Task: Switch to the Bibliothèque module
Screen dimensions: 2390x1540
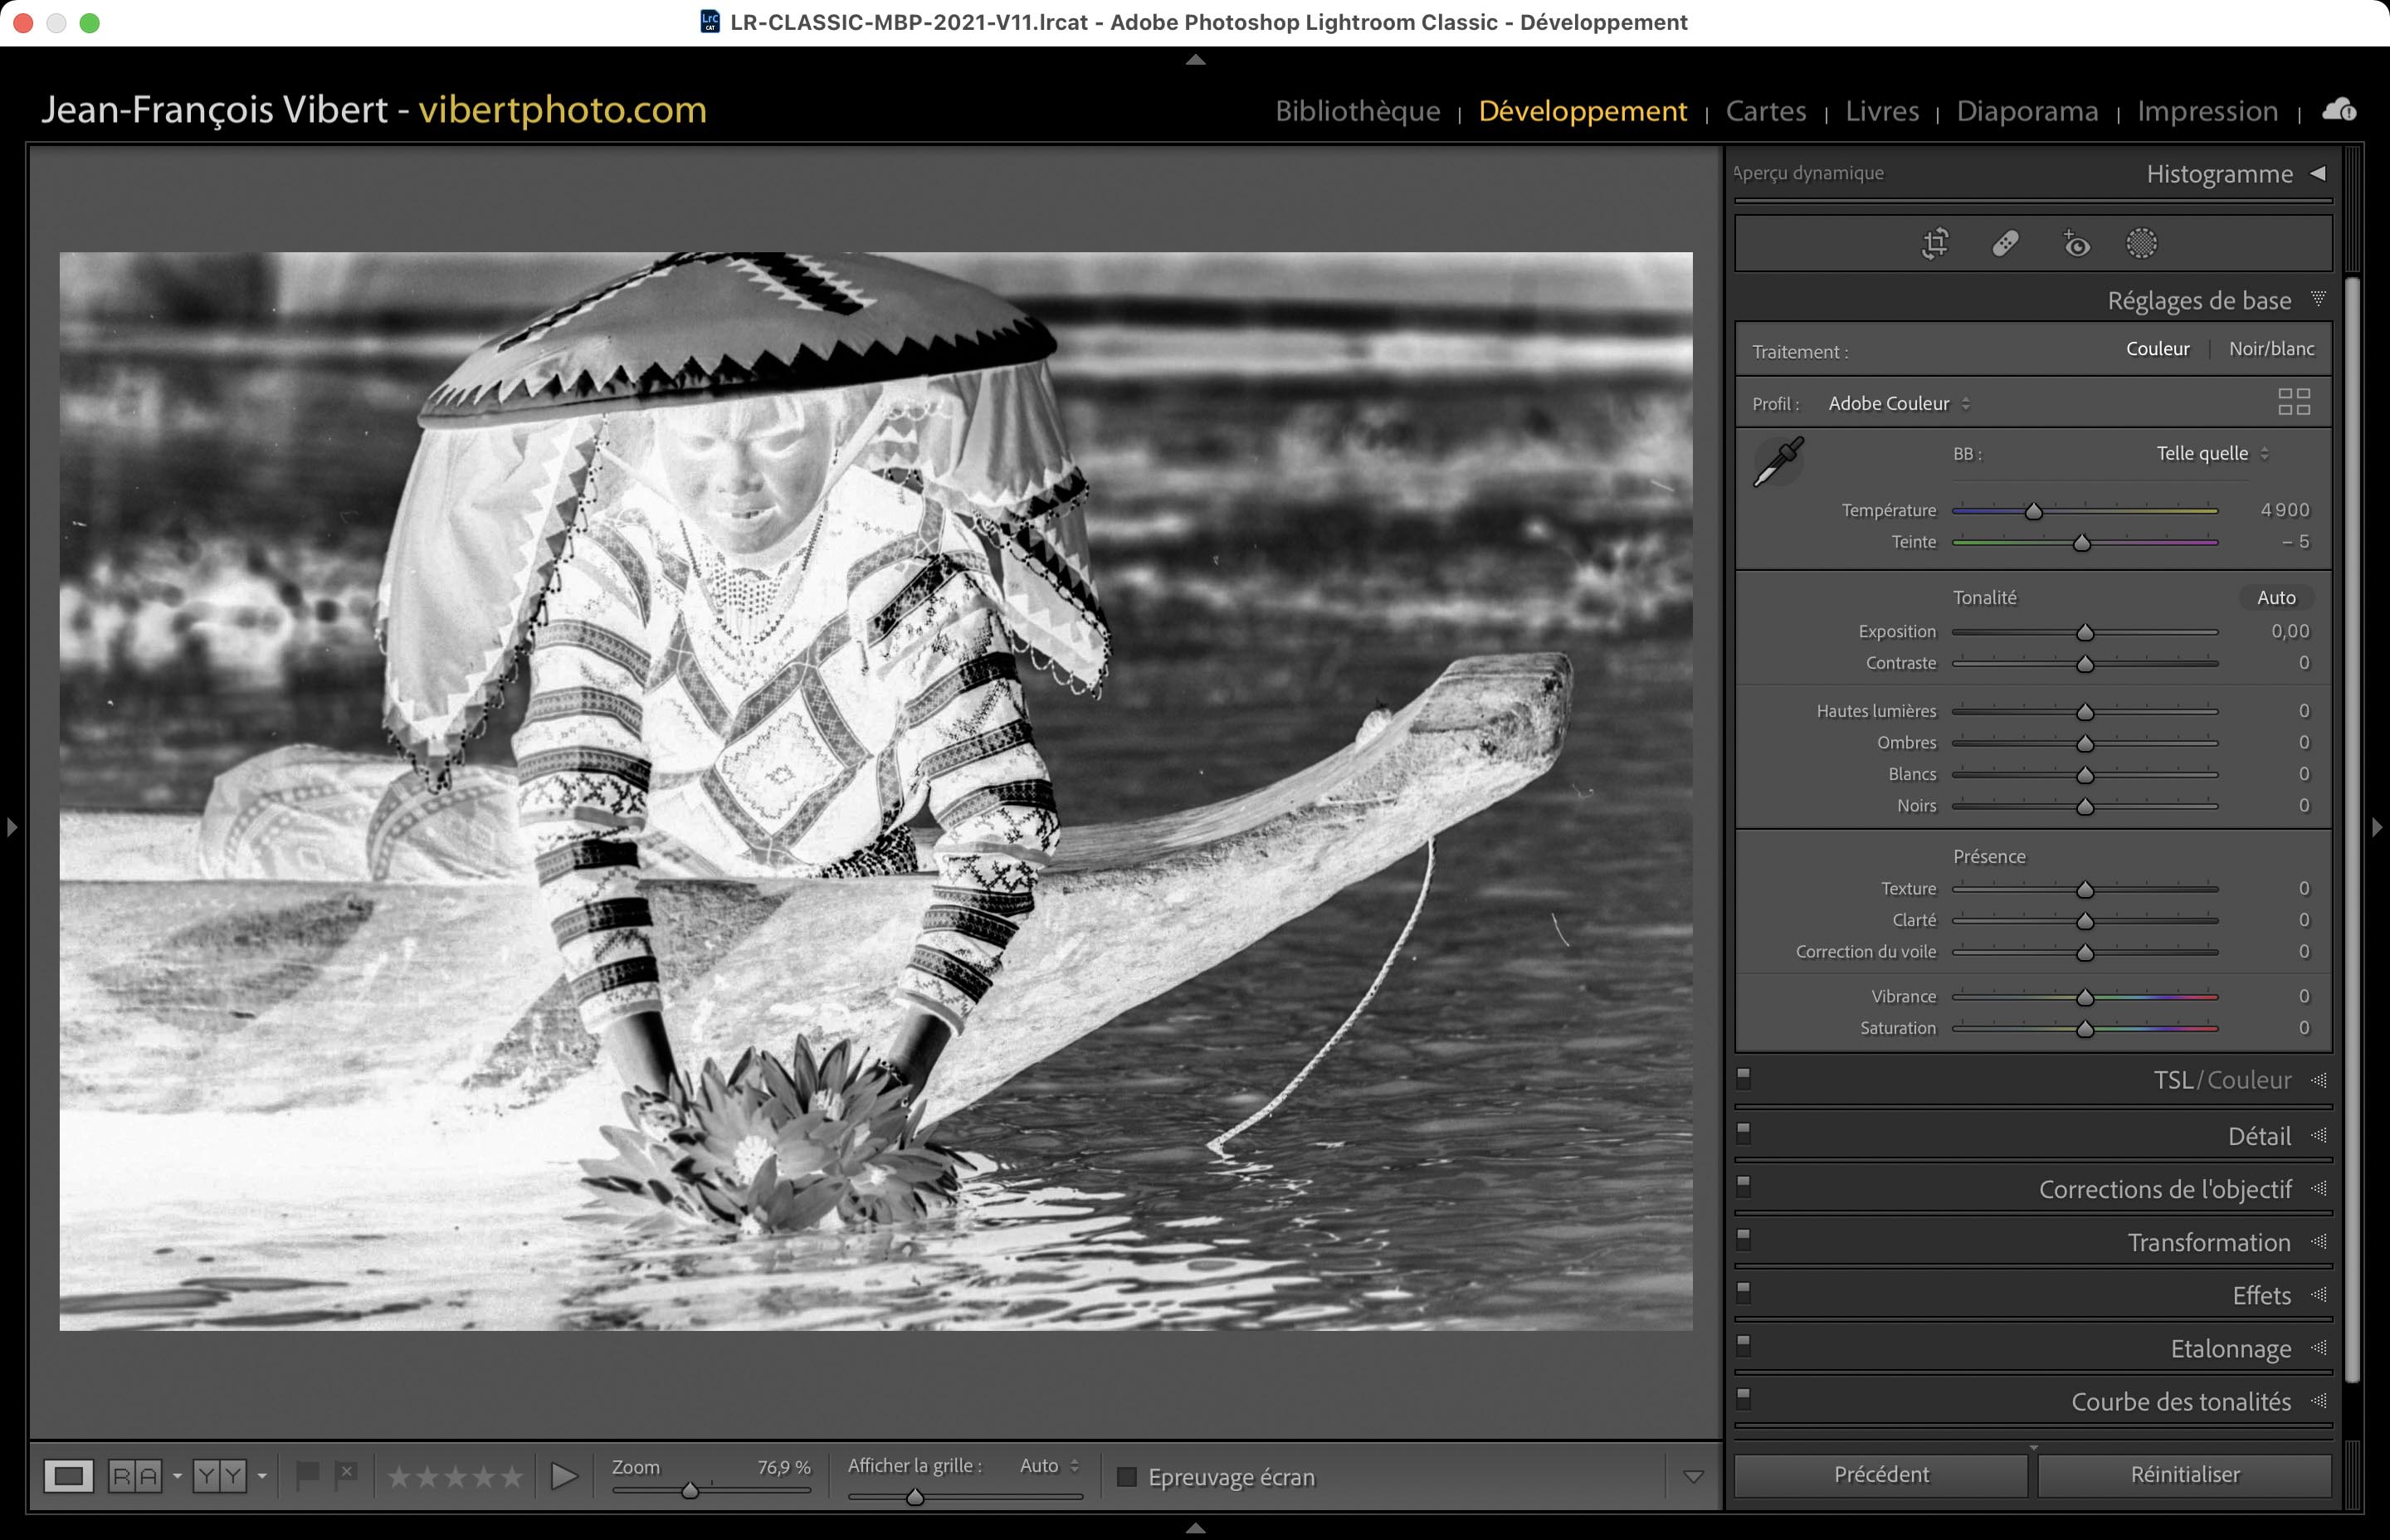Action: [1357, 111]
